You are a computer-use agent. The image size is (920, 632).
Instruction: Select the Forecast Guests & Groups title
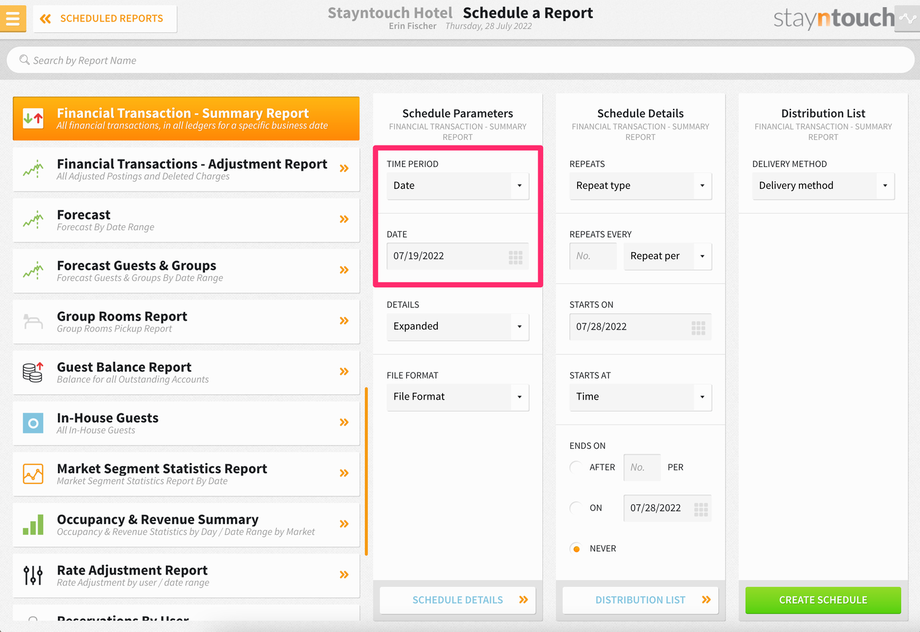136,265
